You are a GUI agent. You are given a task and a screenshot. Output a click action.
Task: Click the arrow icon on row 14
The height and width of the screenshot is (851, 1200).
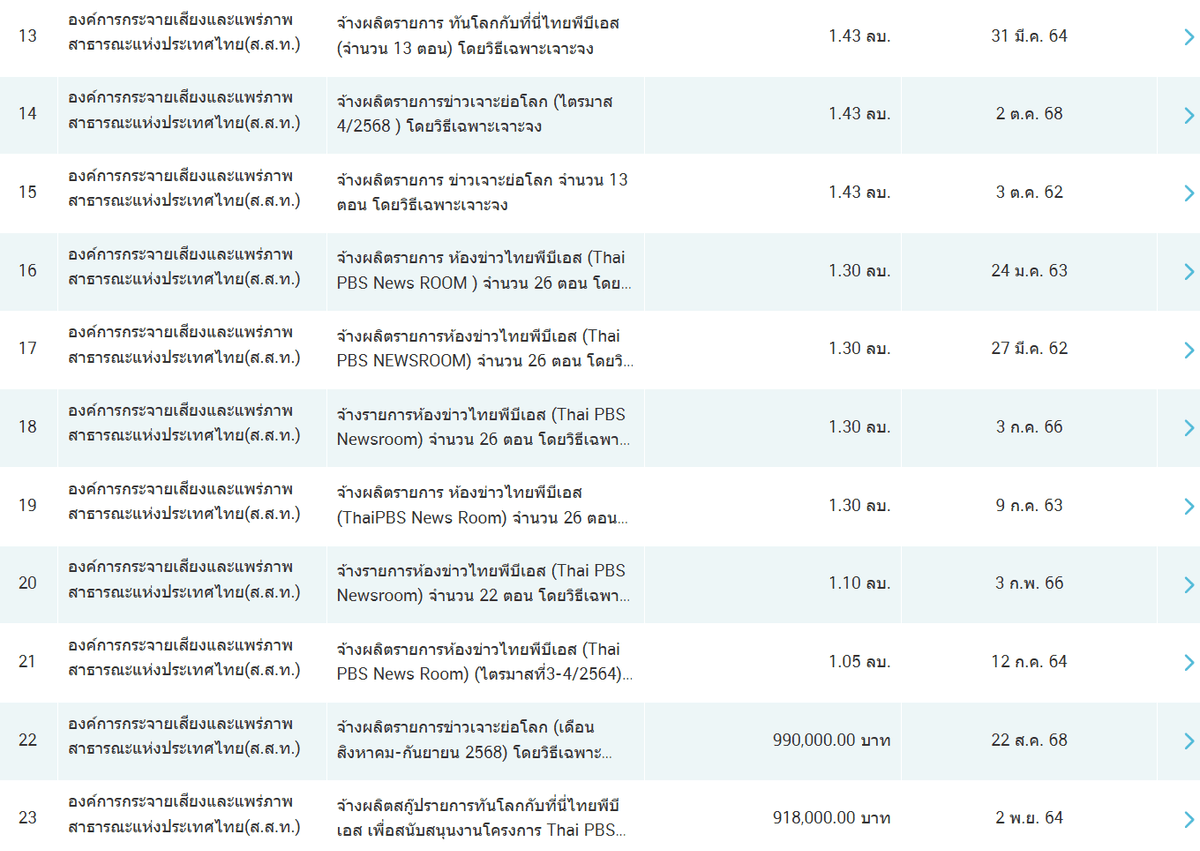1188,115
